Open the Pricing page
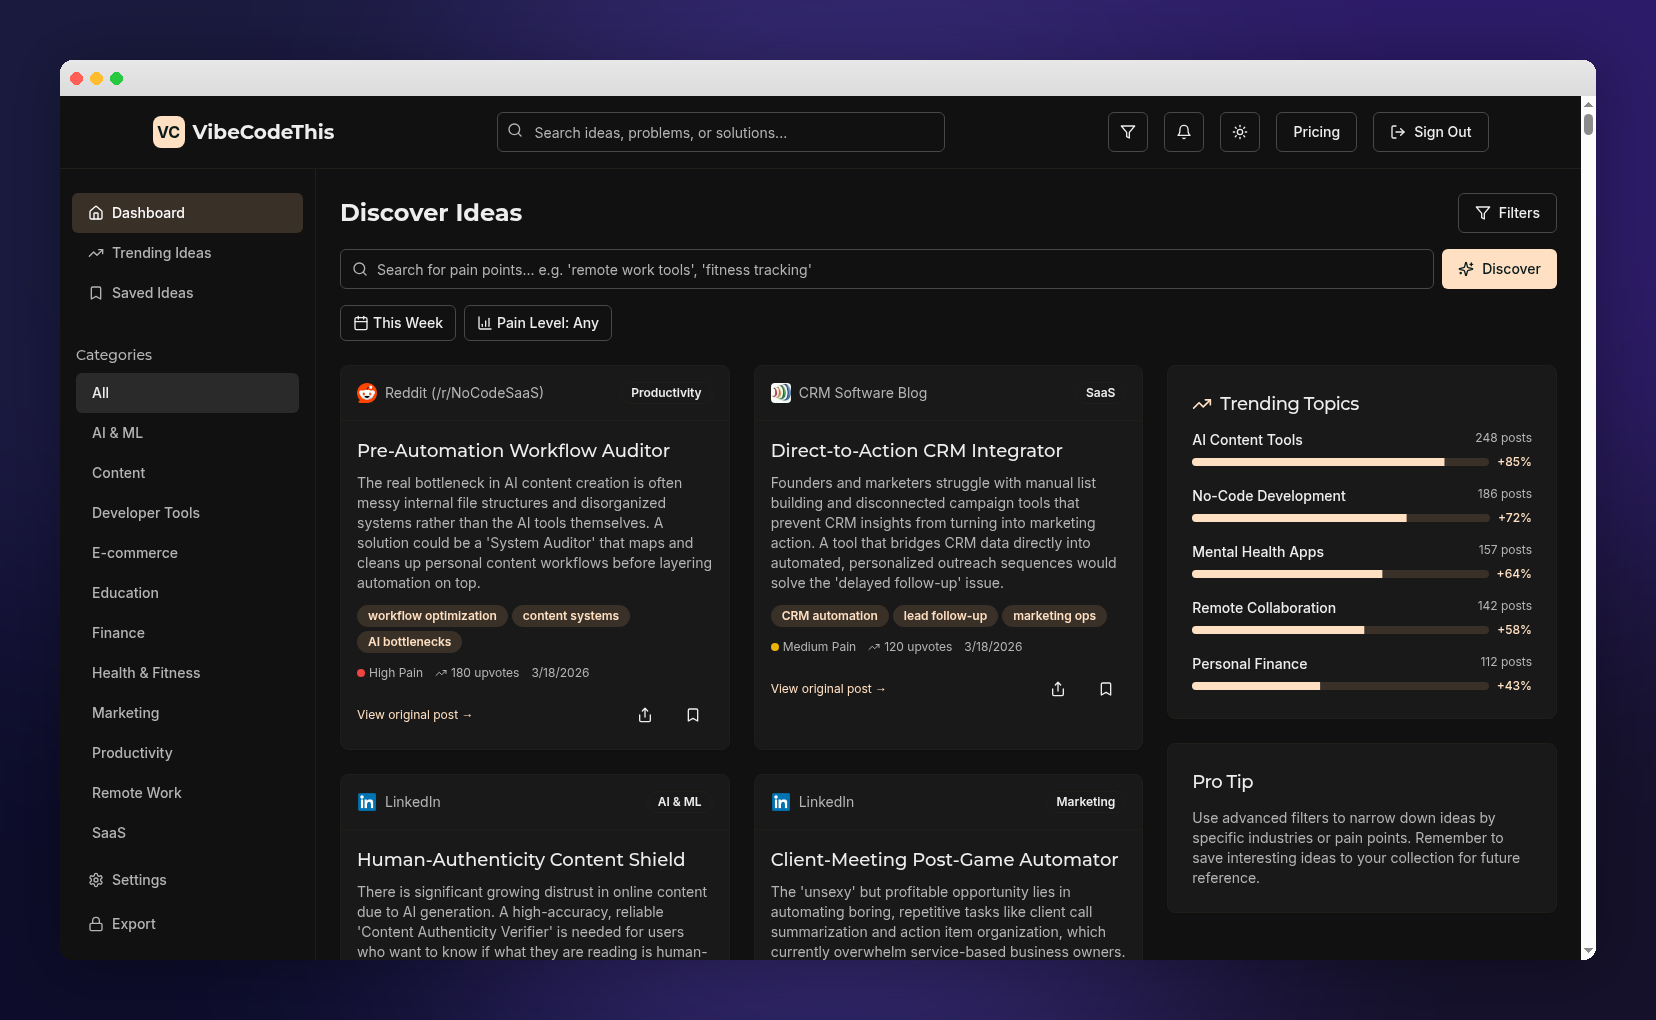Screen dimensions: 1656x1020 click(1316, 132)
